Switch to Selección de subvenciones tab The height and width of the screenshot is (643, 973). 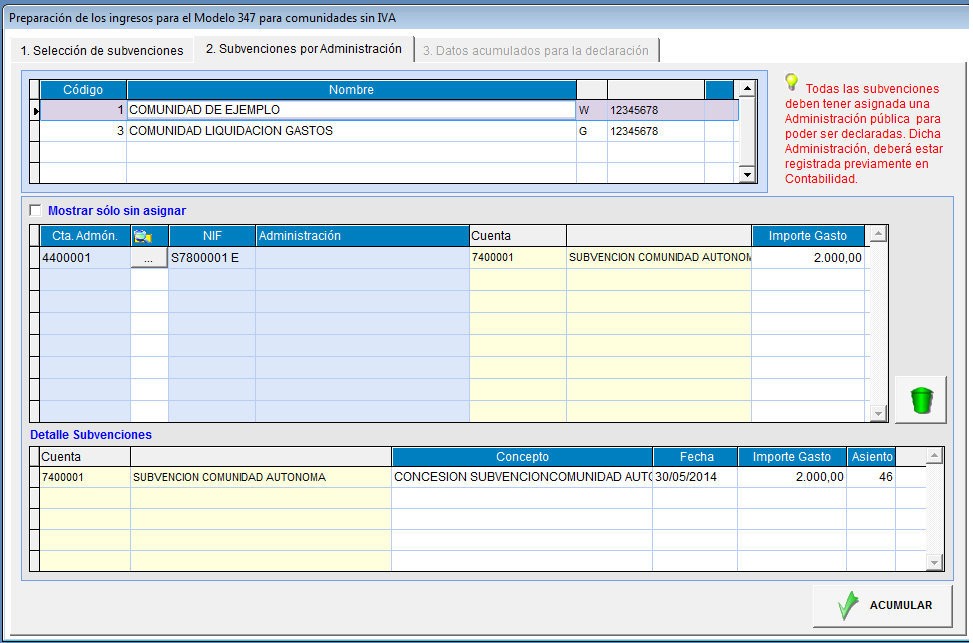tap(101, 50)
